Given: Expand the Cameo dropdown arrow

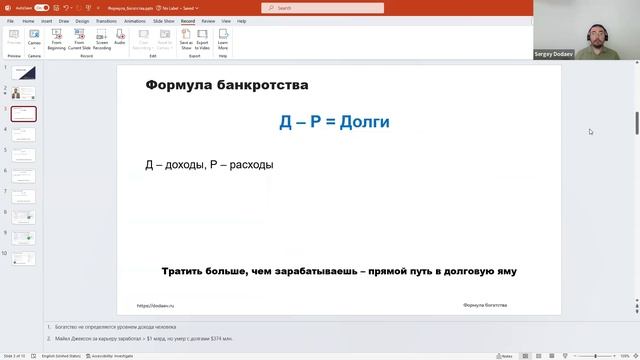Looking at the screenshot, I should [34, 48].
